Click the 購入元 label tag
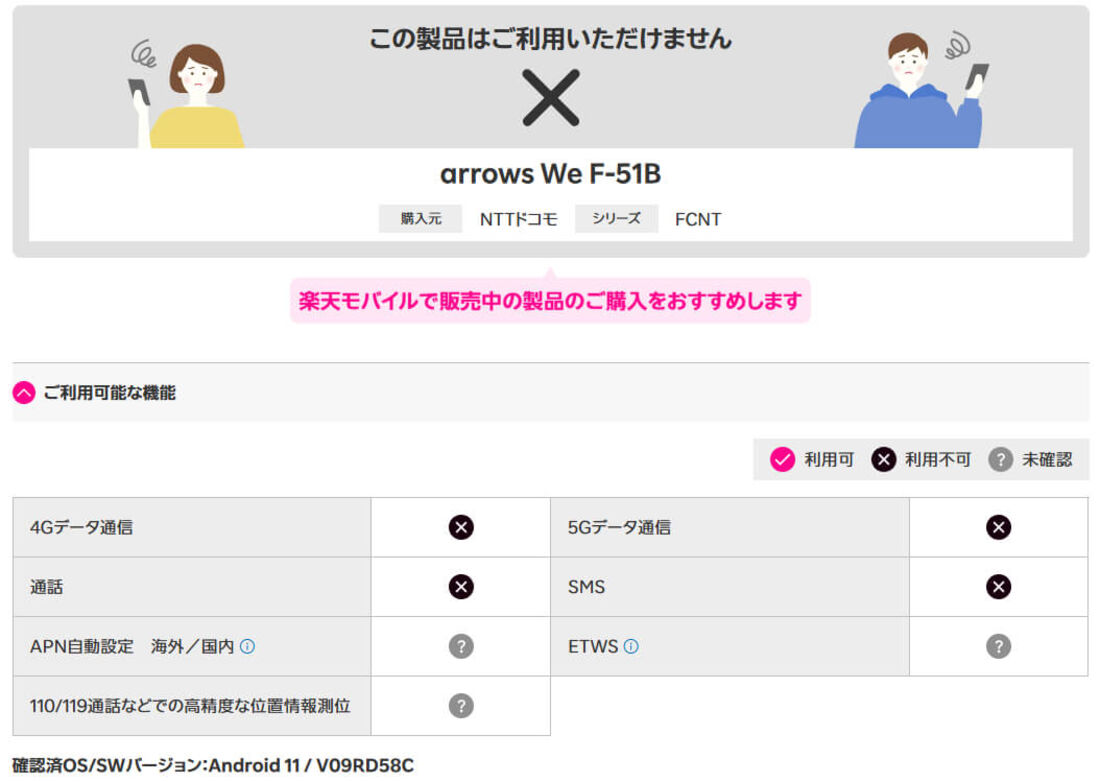The image size is (1100, 782). (420, 219)
